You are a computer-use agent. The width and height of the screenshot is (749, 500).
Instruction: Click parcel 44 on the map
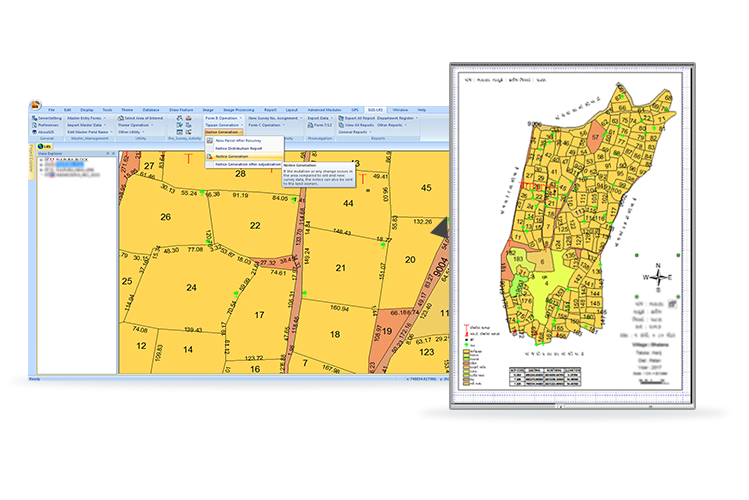pos(348,203)
